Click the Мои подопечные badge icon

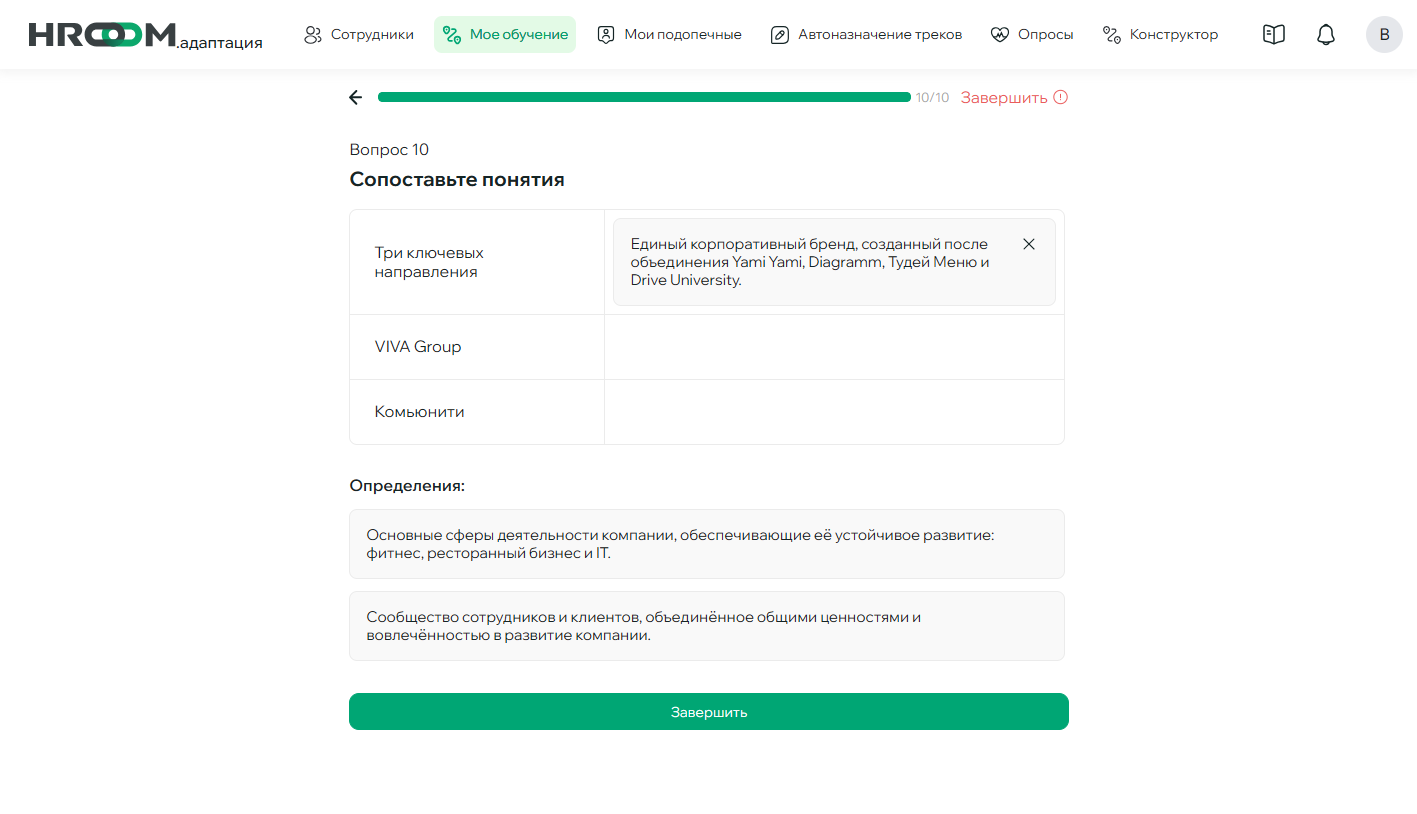pyautogui.click(x=605, y=34)
